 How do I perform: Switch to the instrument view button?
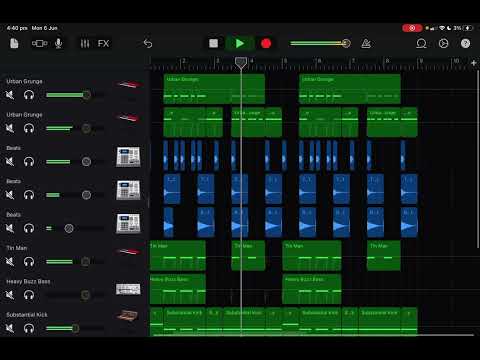coord(39,43)
